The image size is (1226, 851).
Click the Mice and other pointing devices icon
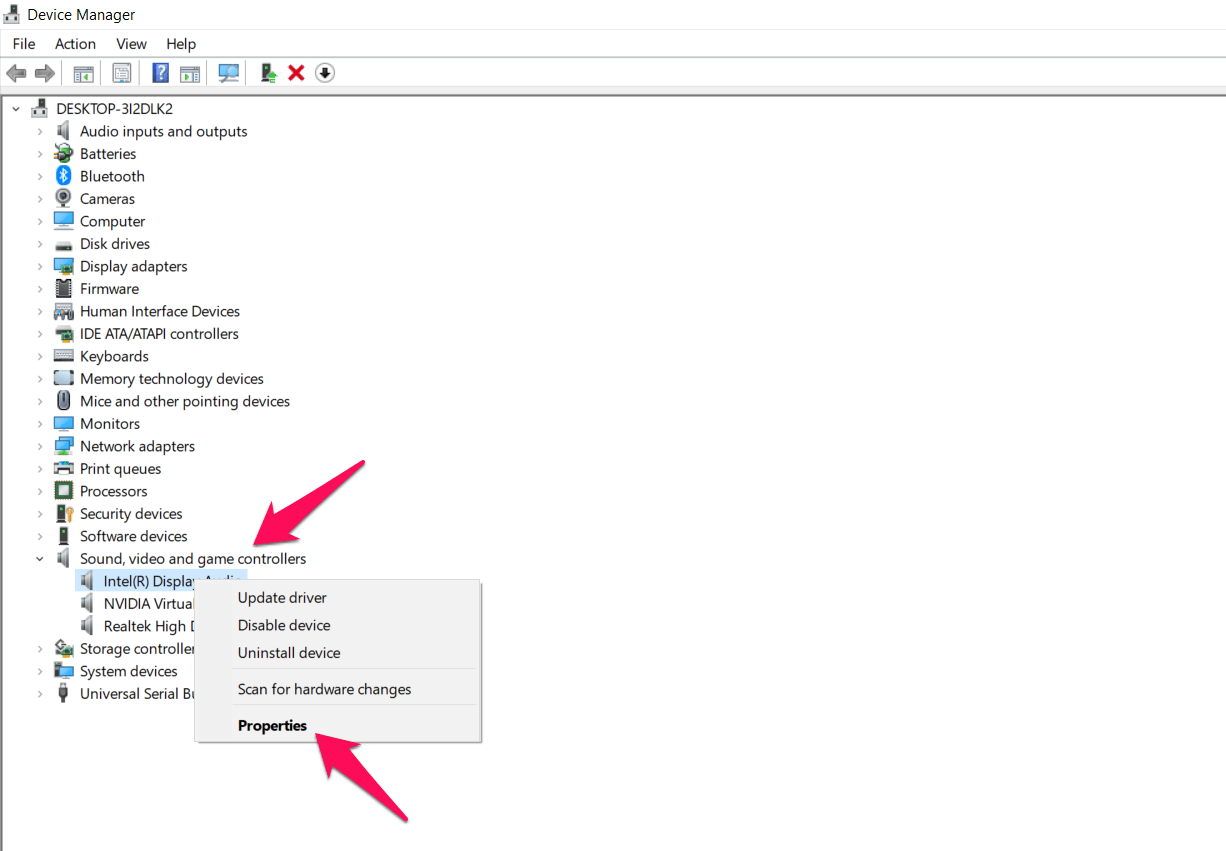(x=64, y=401)
